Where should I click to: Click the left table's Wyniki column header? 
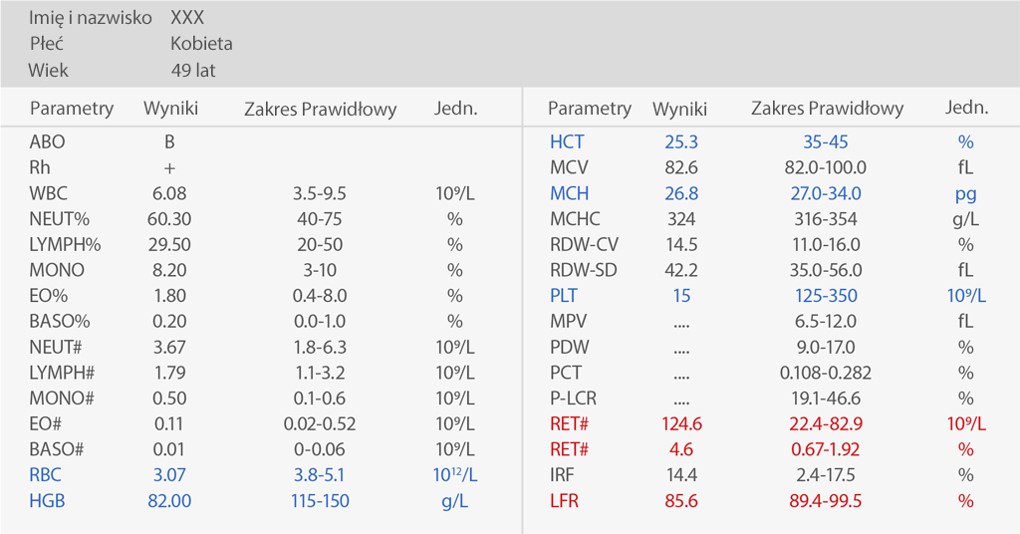click(170, 108)
